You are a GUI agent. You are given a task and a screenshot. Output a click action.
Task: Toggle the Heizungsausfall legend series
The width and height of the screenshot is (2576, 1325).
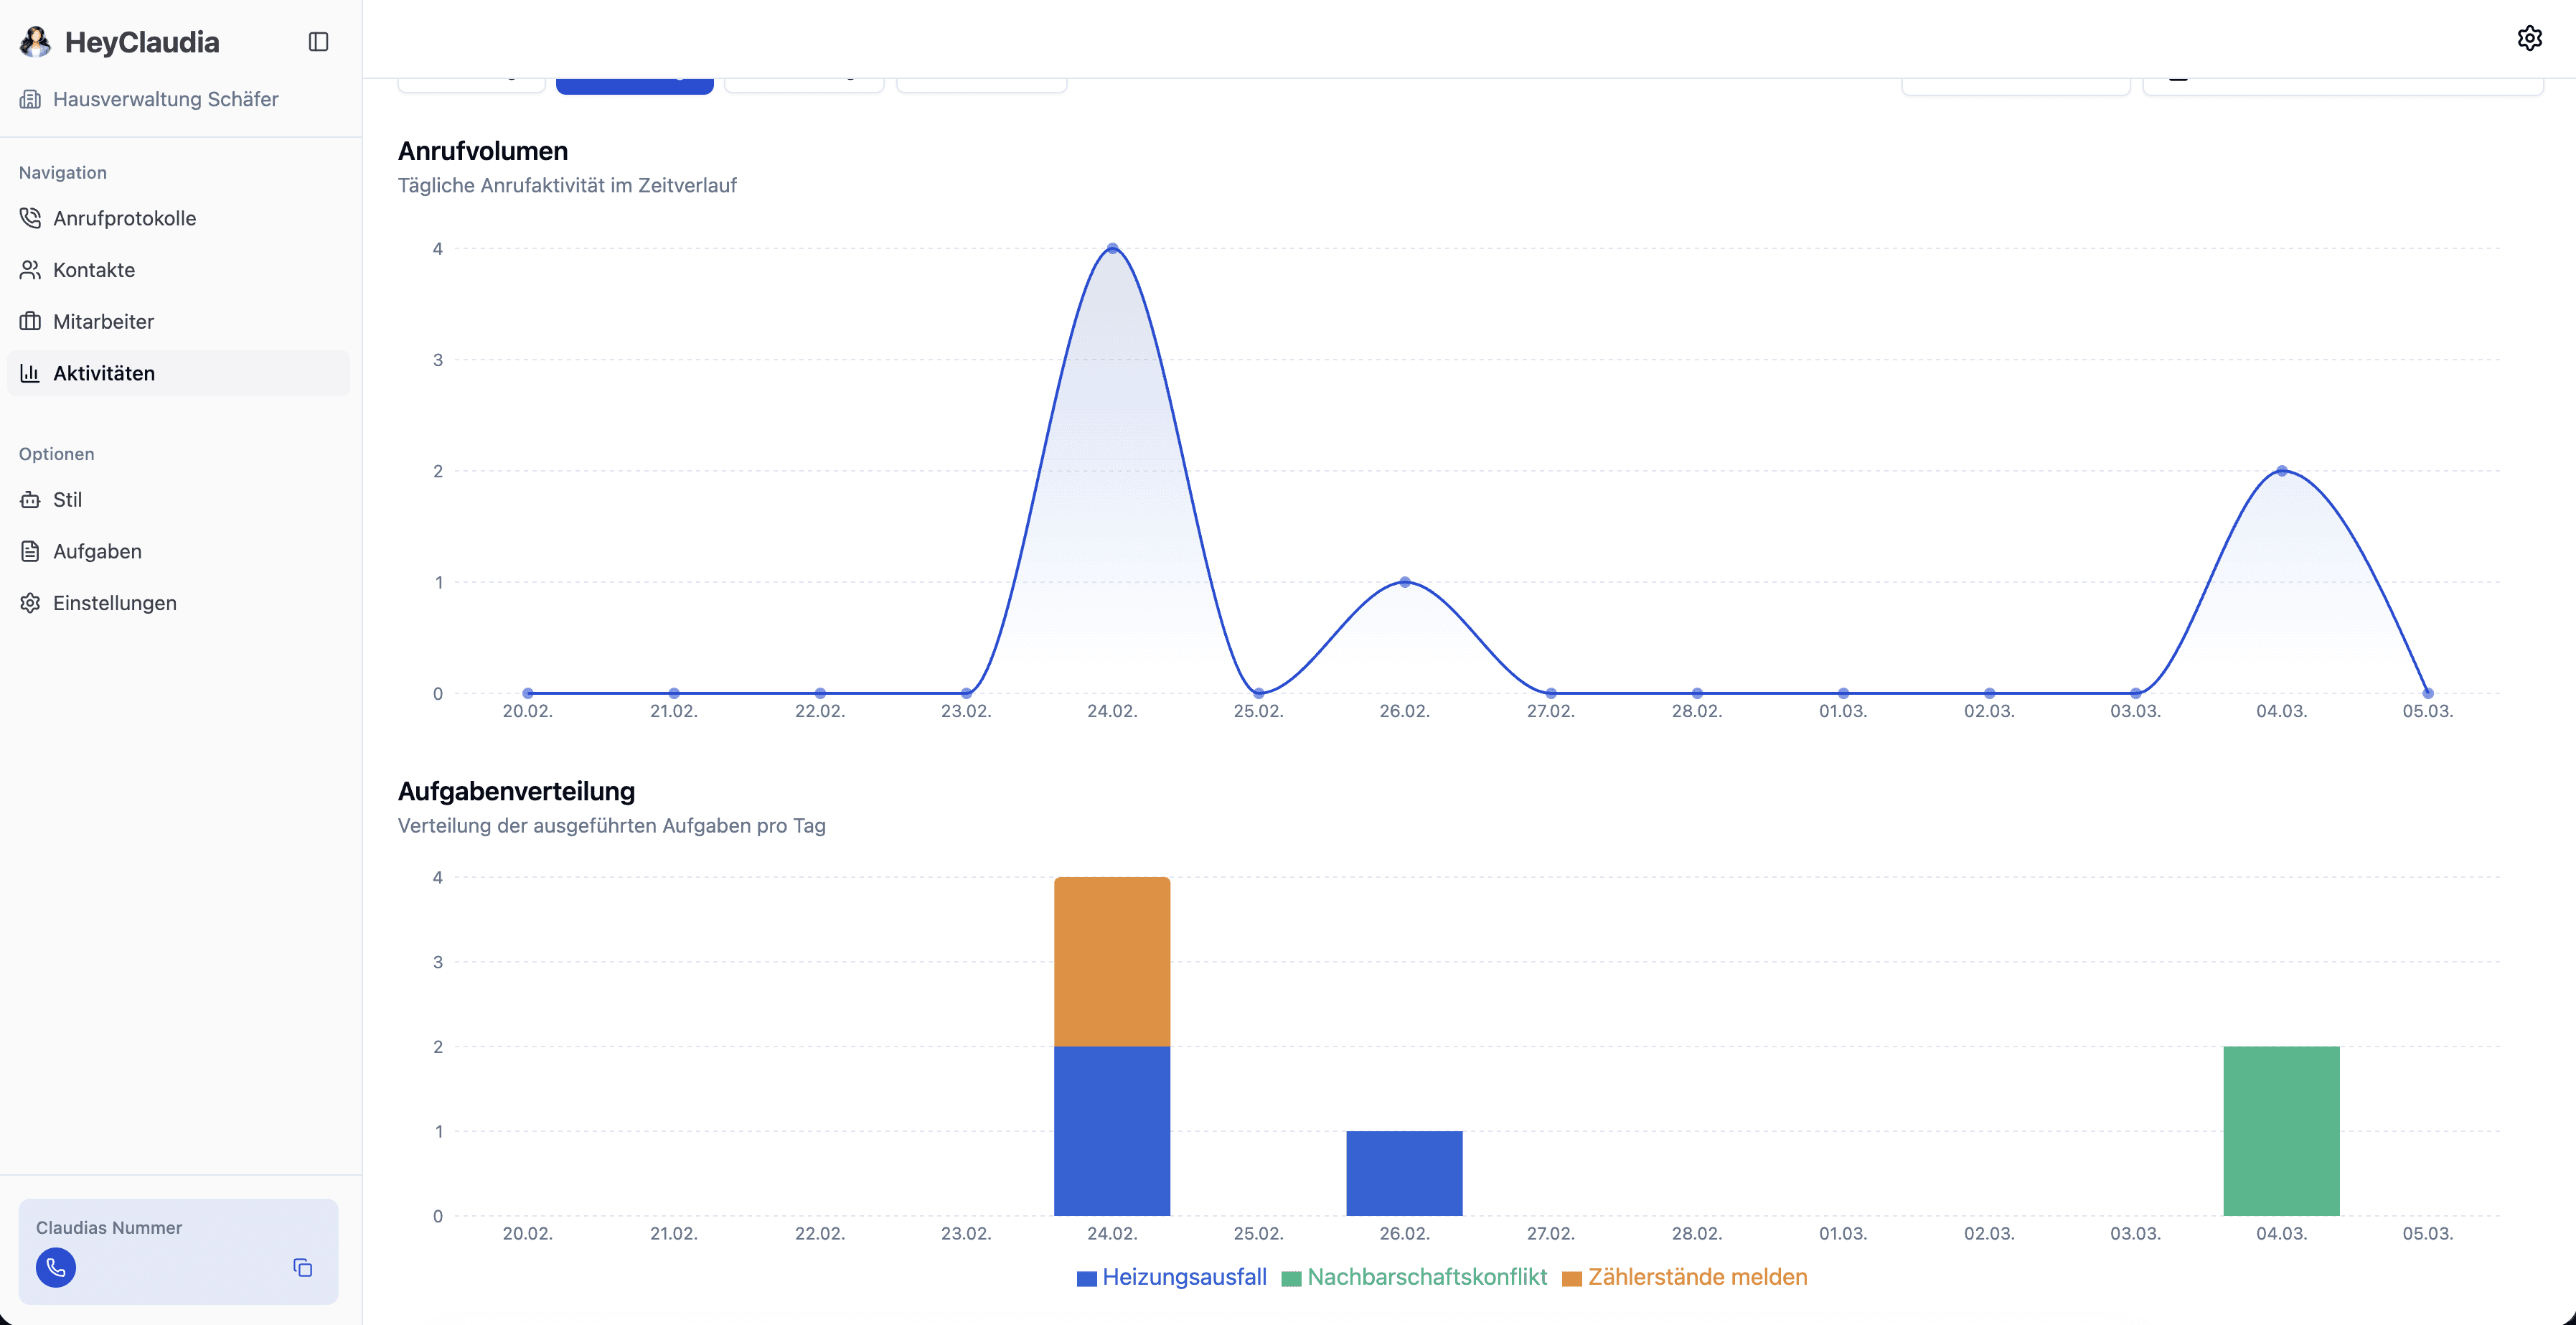1183,1277
